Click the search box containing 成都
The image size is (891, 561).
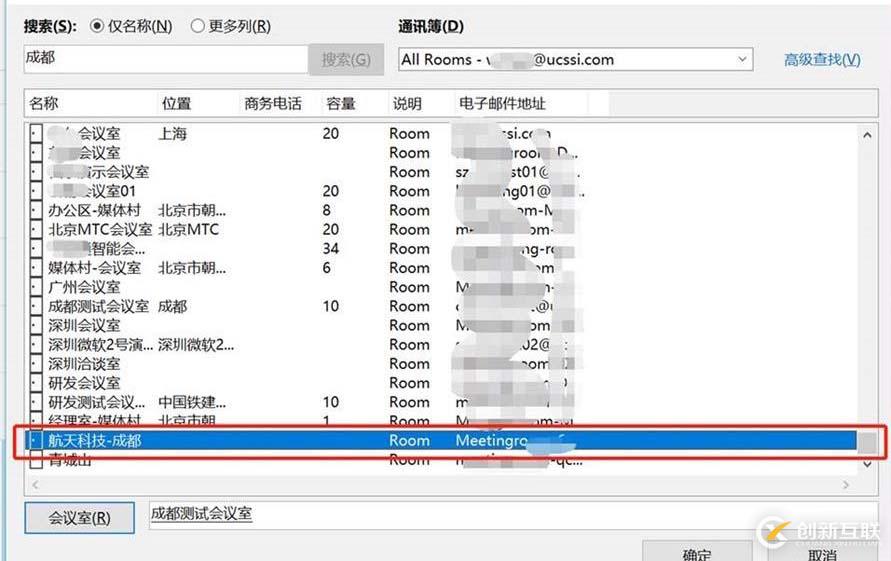(165, 59)
